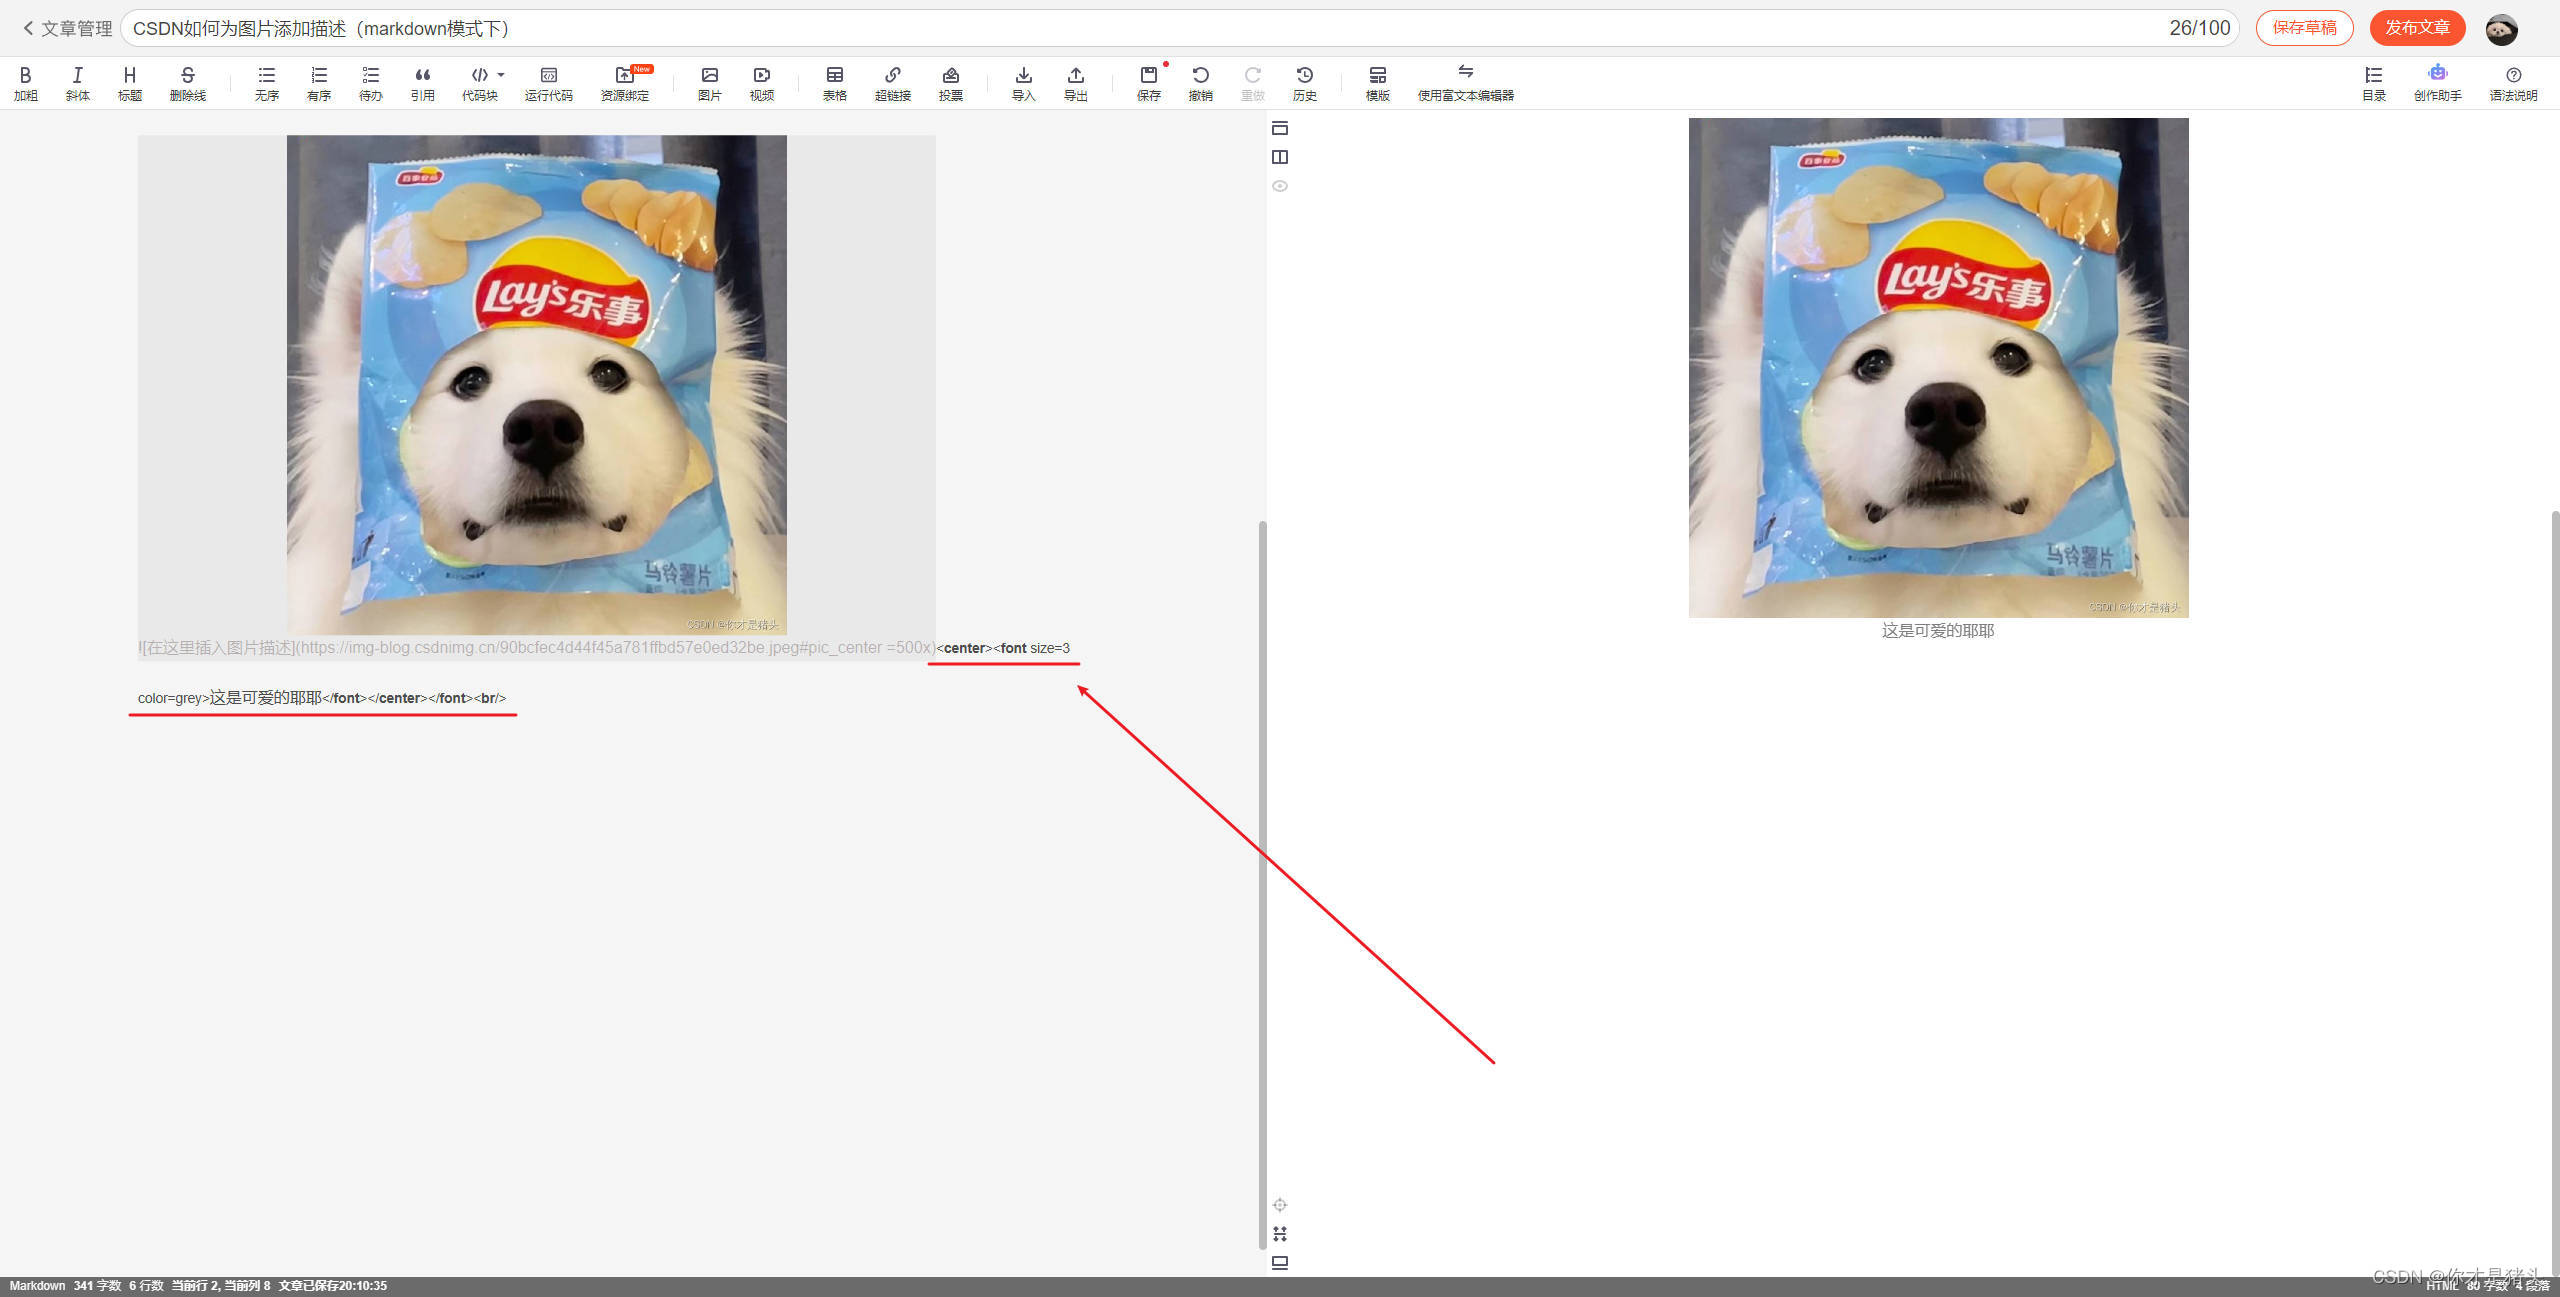Screen dimensions: 2560x1297
Task: Insert a heading (标题)
Action: point(130,83)
